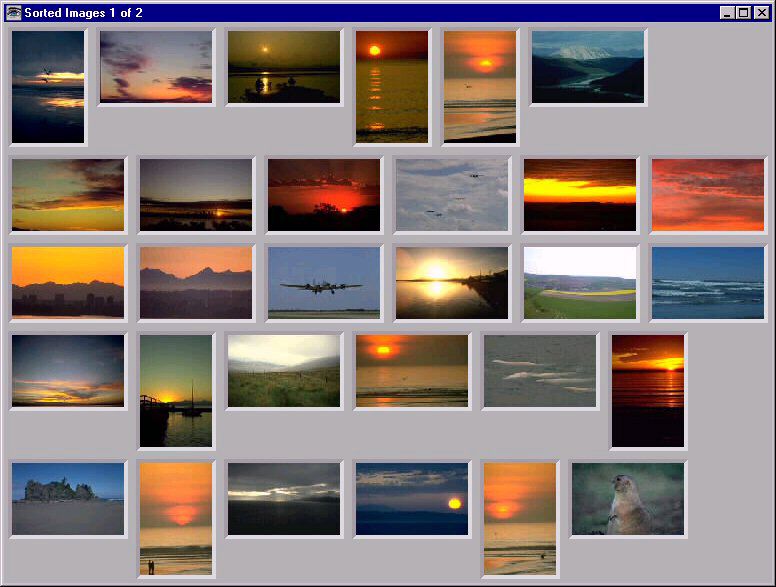The height and width of the screenshot is (587, 776).
Task: Select the green-yellow sky with dark clouds thumbnail
Action: (x=68, y=195)
